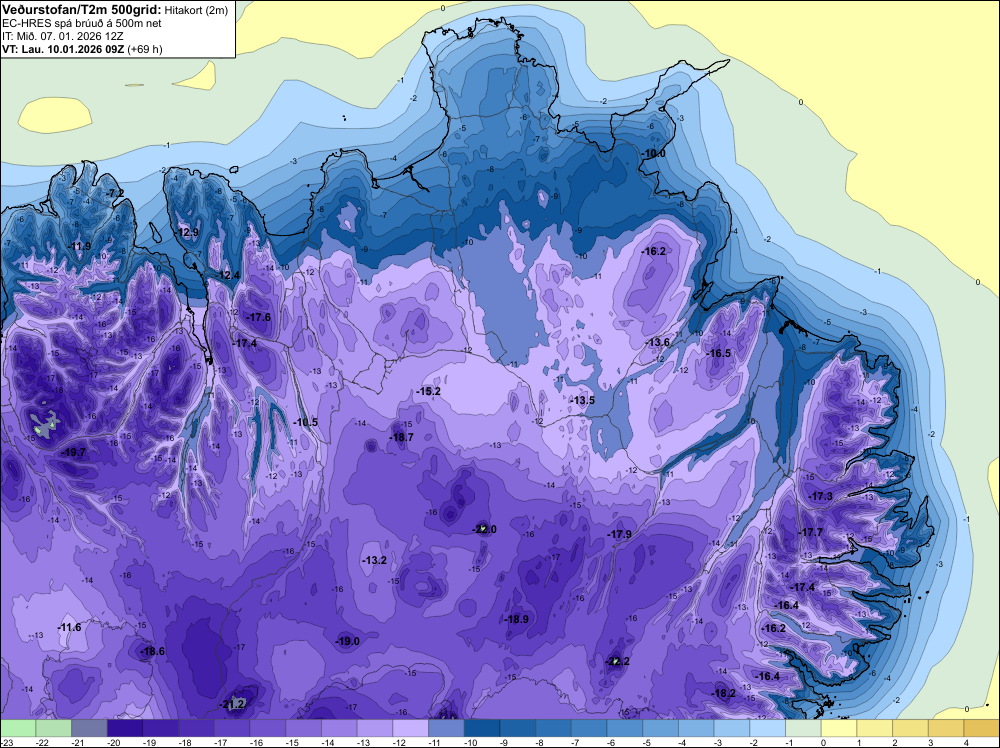Click the -22.2 cold spot label
Viewport: 1000px width, 748px height.
[617, 661]
